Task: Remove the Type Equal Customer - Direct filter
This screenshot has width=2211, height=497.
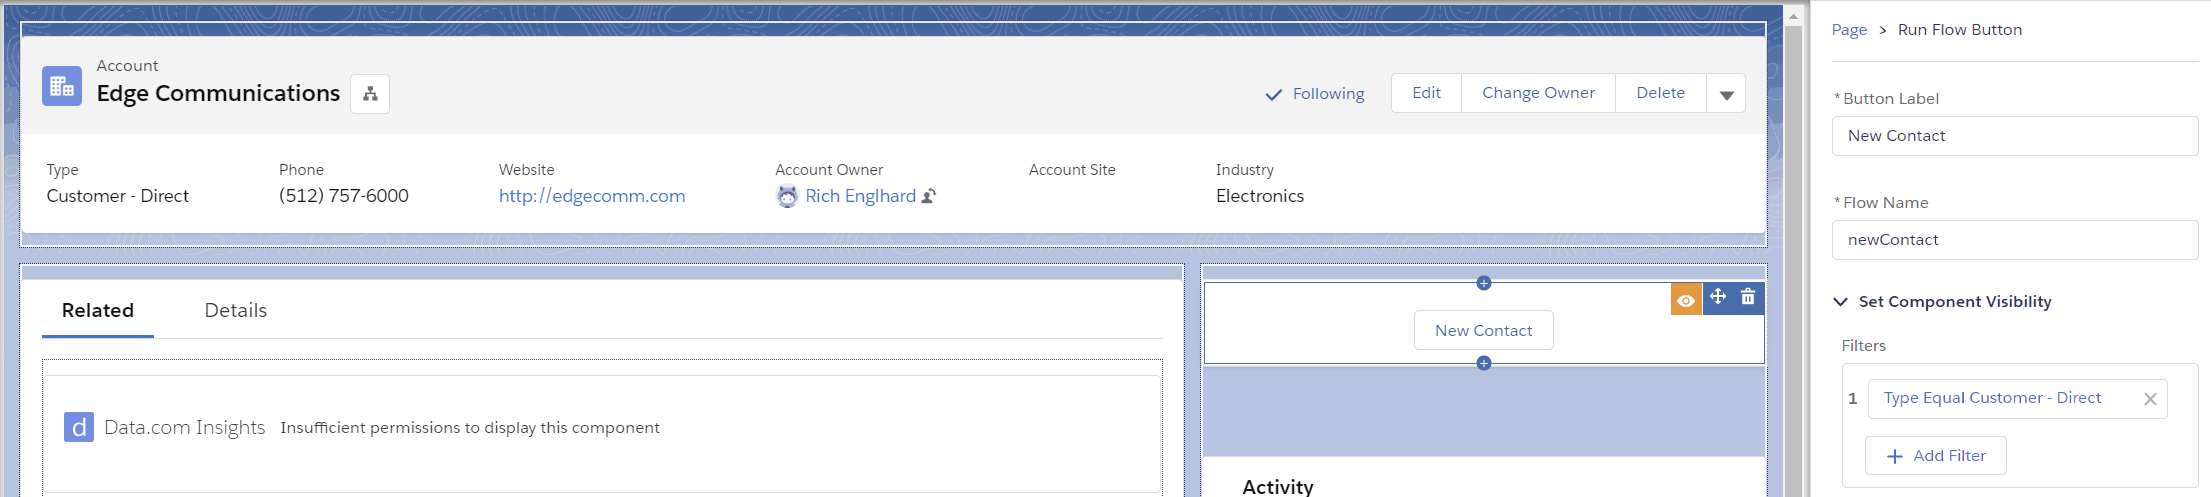Action: pos(2150,399)
